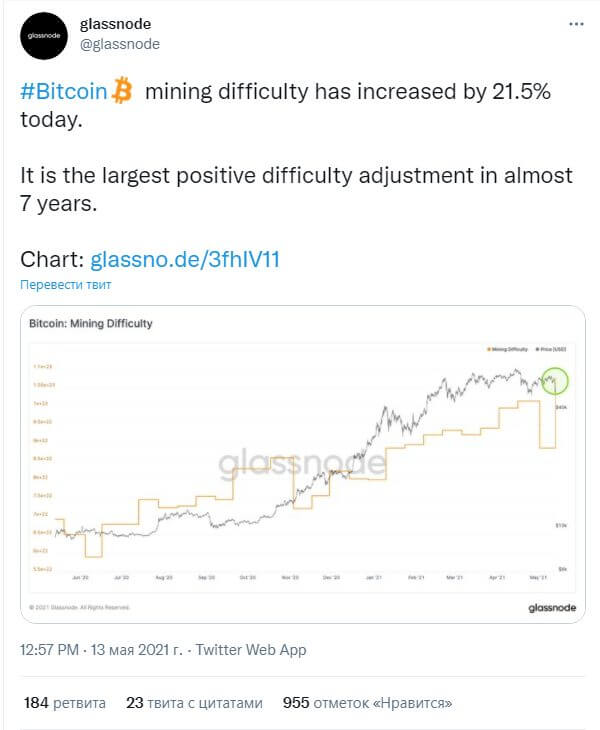Open the Bitcoin Mining Difficulty chart image
600x730 pixels.
[303, 464]
